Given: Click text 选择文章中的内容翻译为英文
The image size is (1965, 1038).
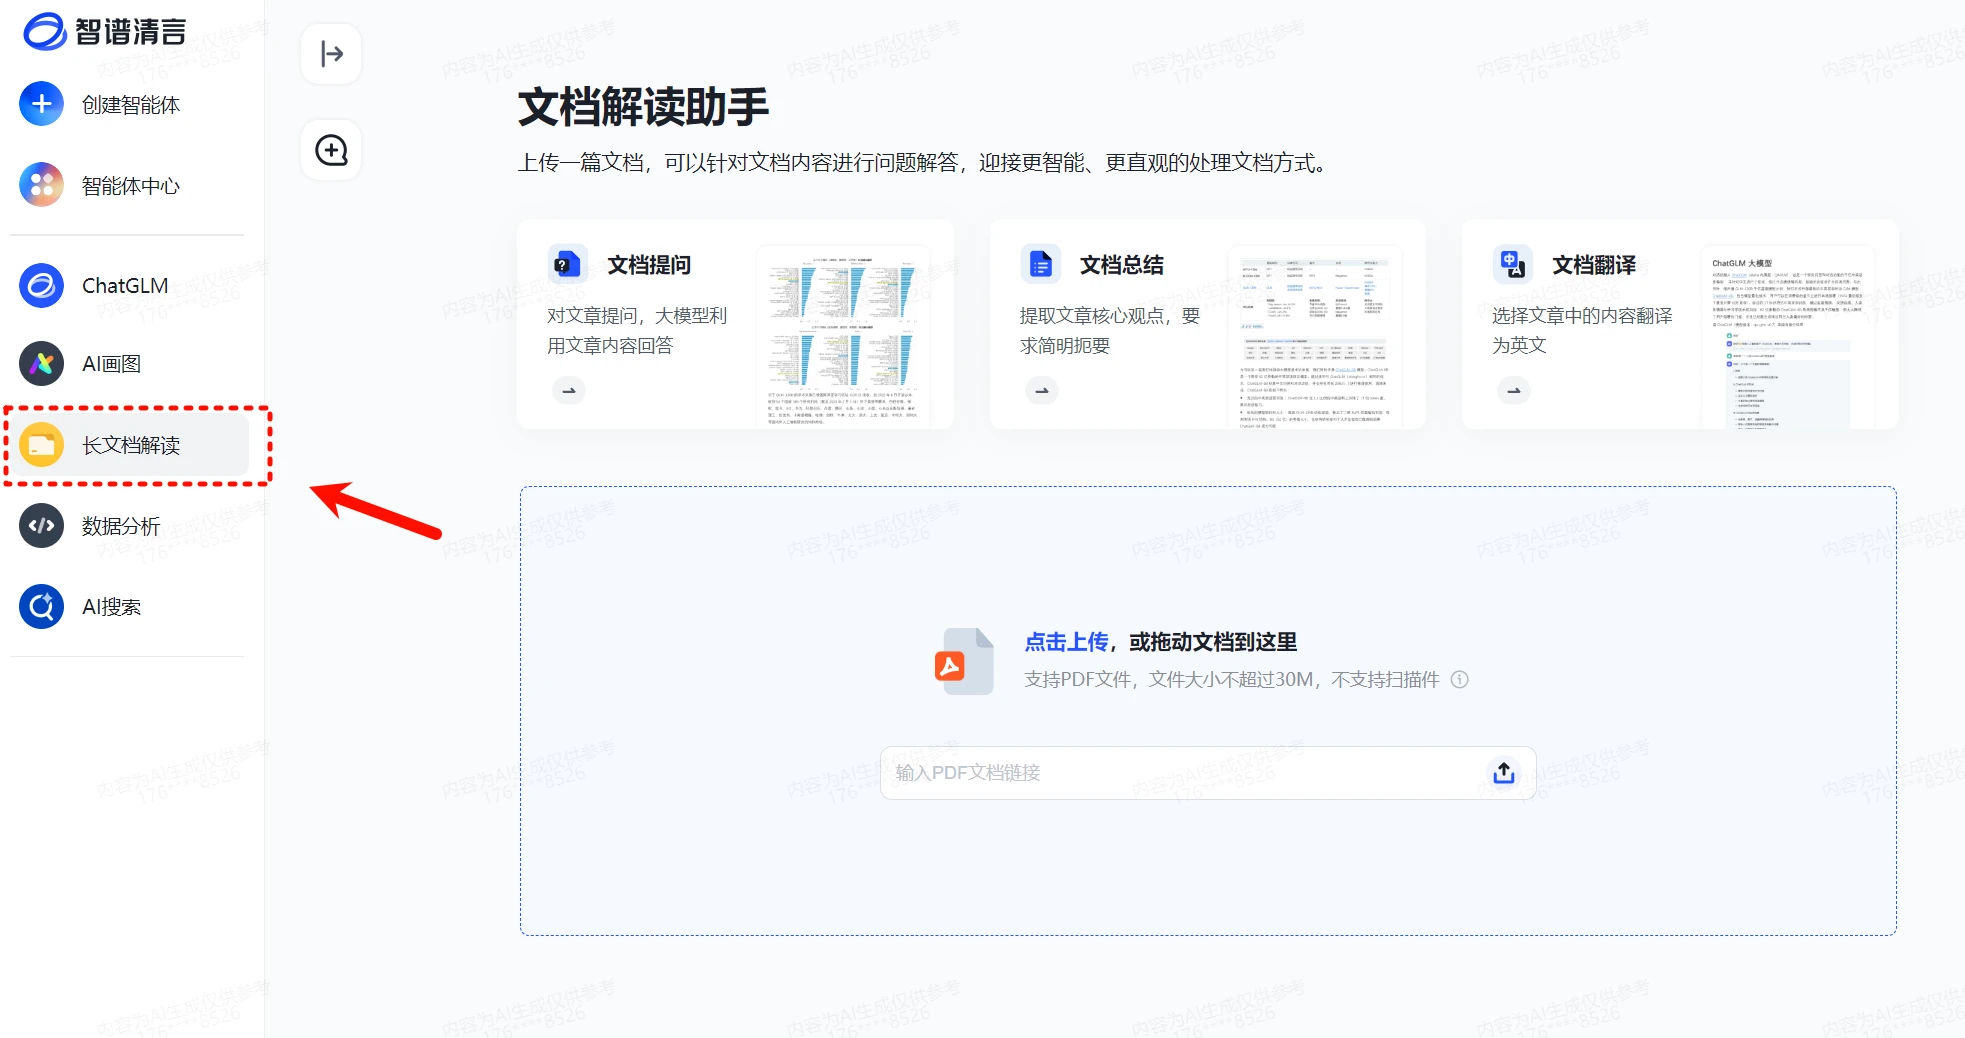Looking at the screenshot, I should pos(1582,330).
